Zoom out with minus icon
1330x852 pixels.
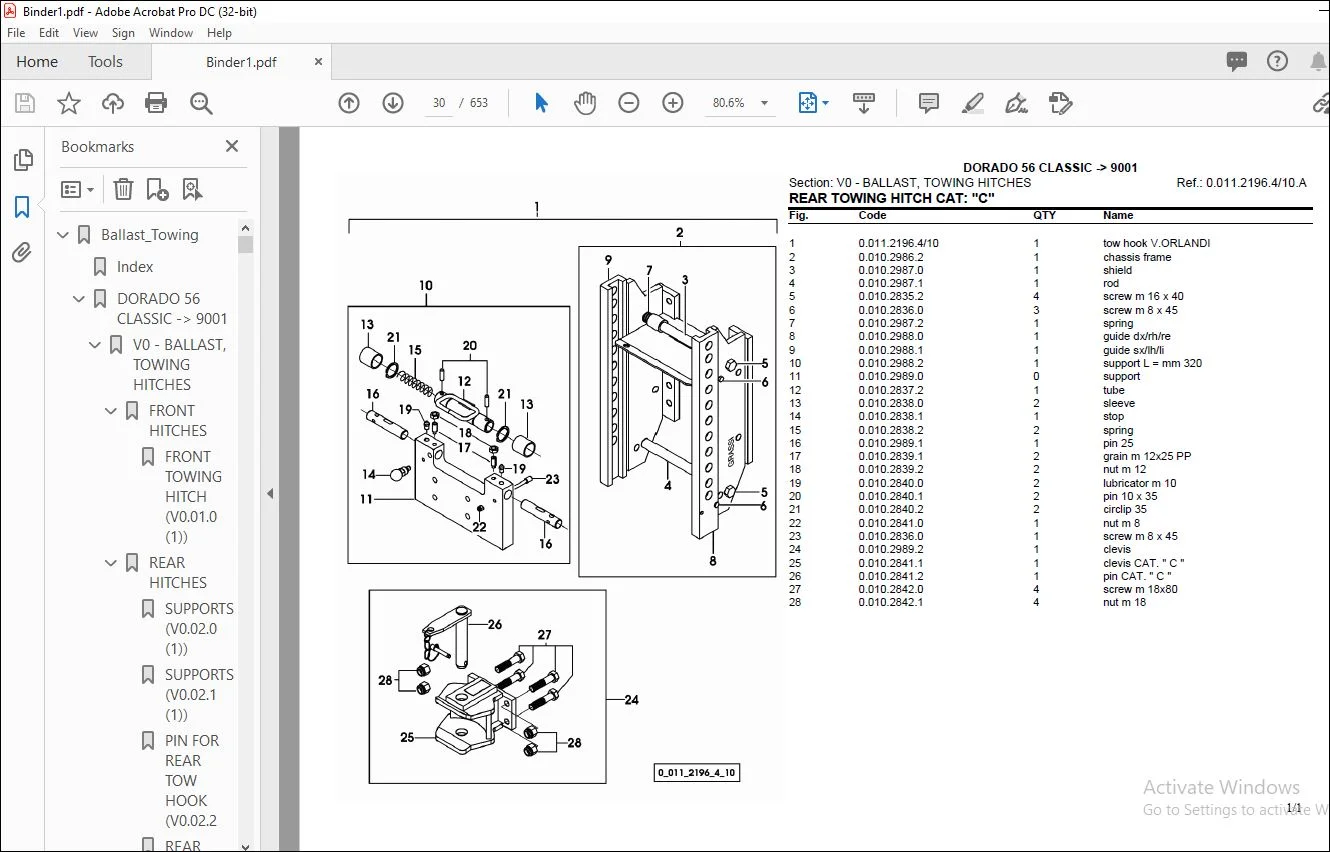[629, 103]
